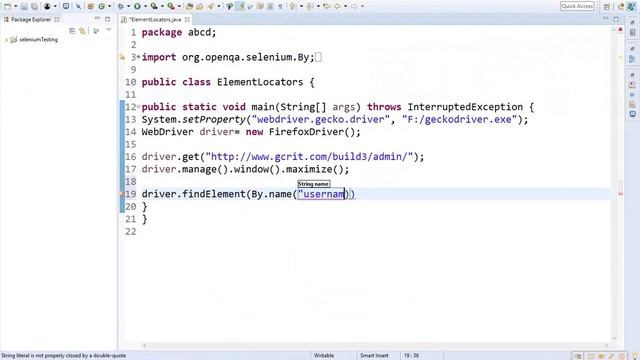Toggle word wrap in the editor
The width and height of the screenshot is (640, 360).
260,7
